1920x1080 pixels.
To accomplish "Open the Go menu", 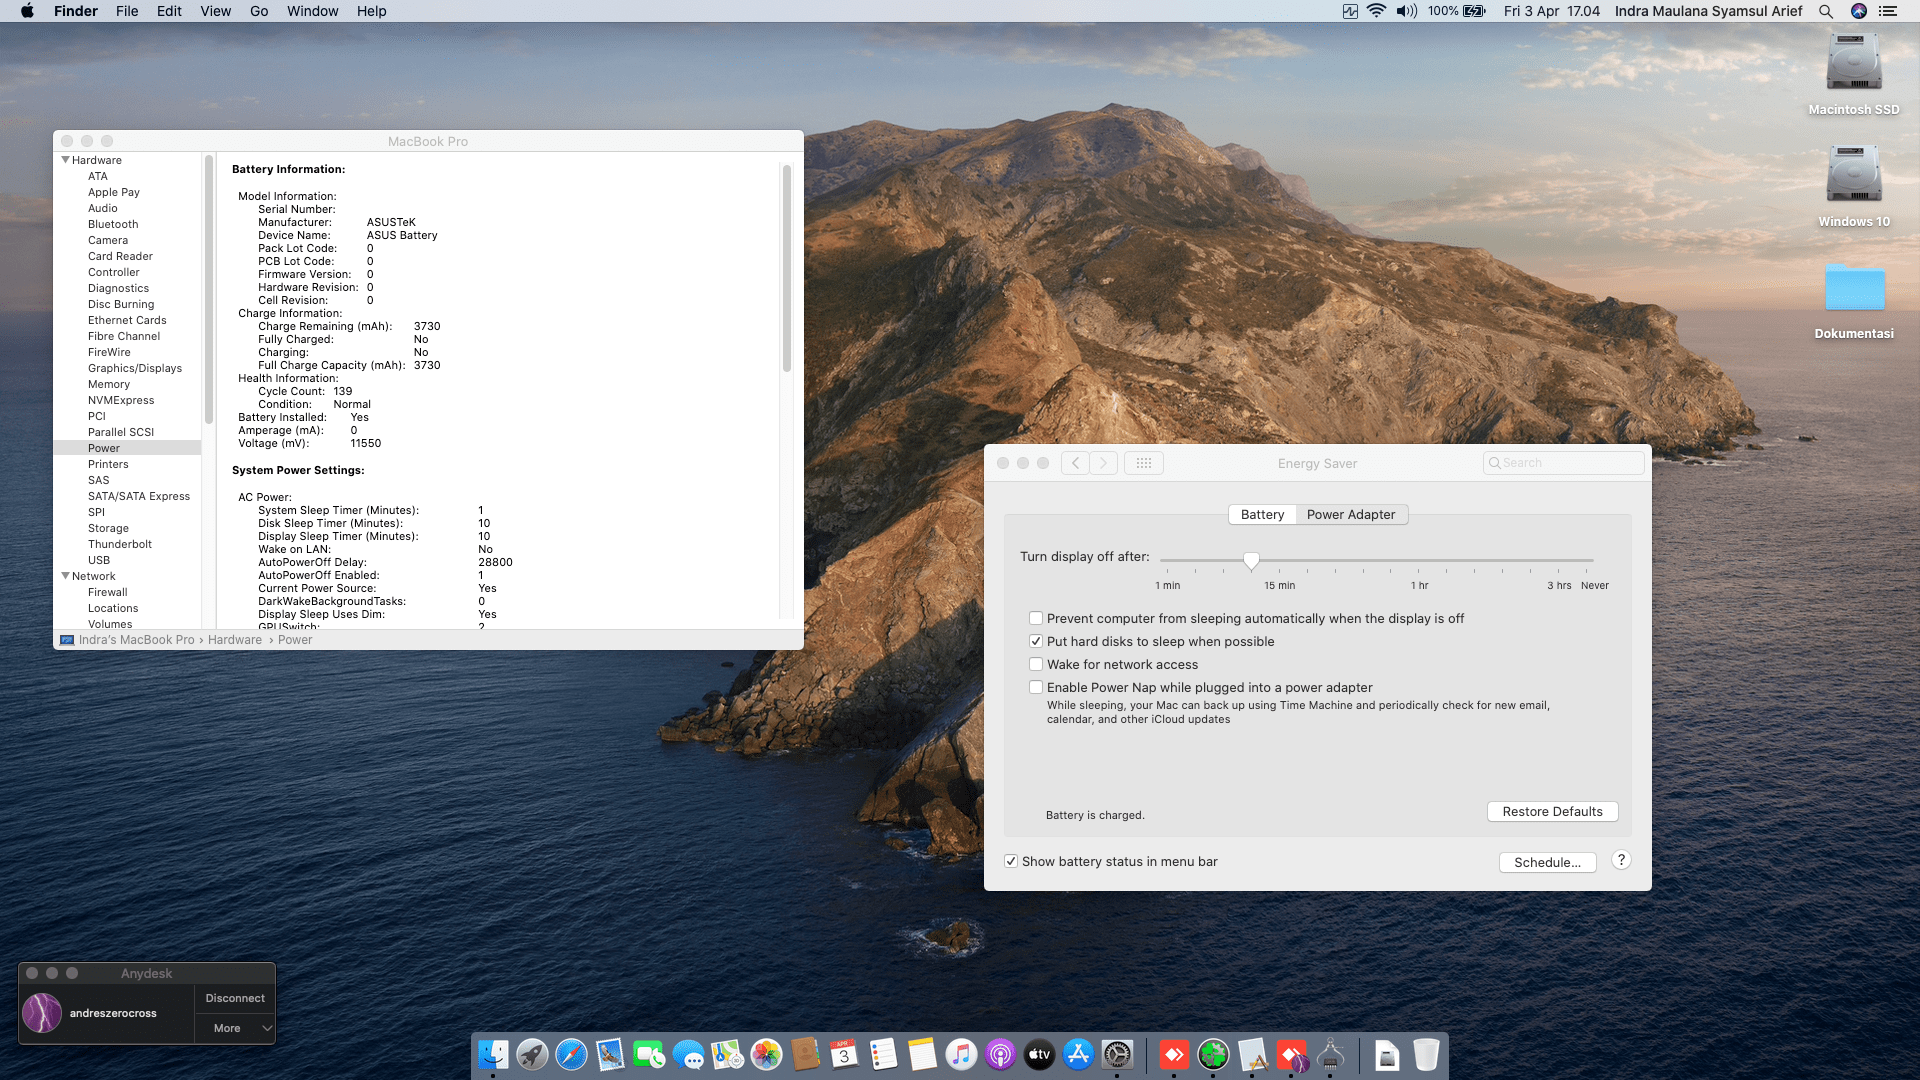I will point(259,11).
